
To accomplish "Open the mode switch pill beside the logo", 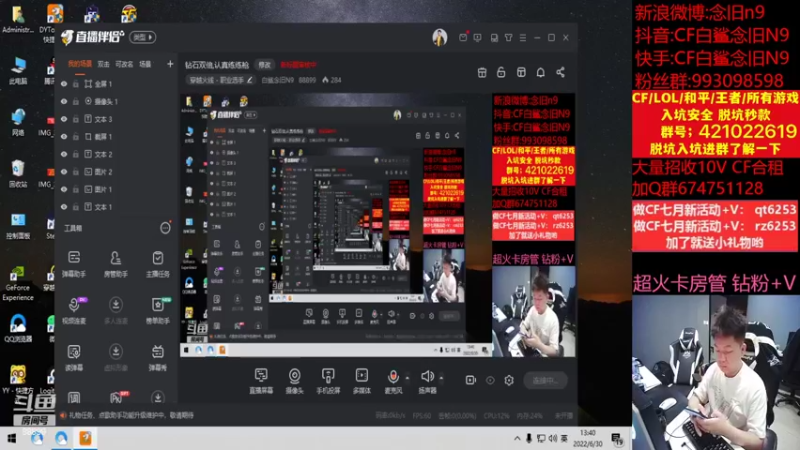I will coord(143,37).
